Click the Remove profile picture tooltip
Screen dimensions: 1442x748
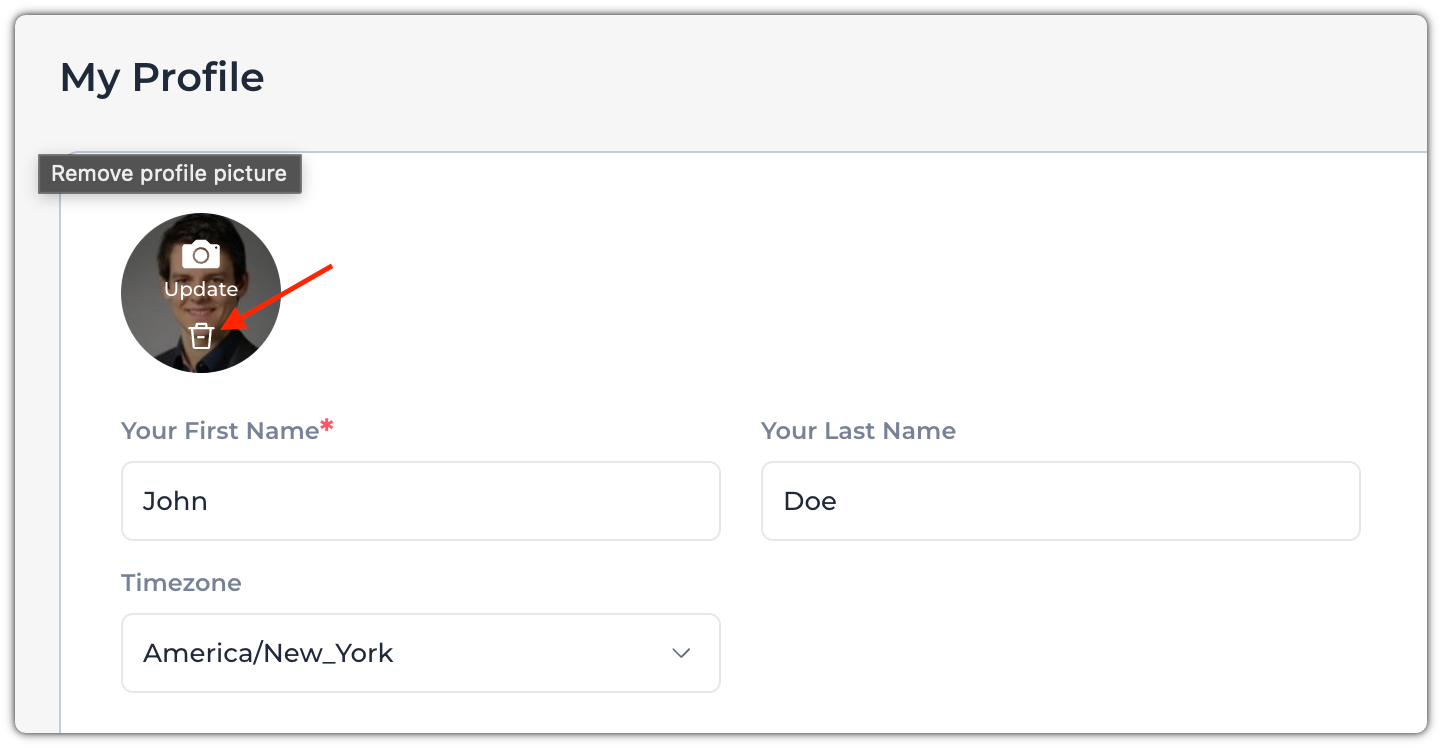[169, 174]
